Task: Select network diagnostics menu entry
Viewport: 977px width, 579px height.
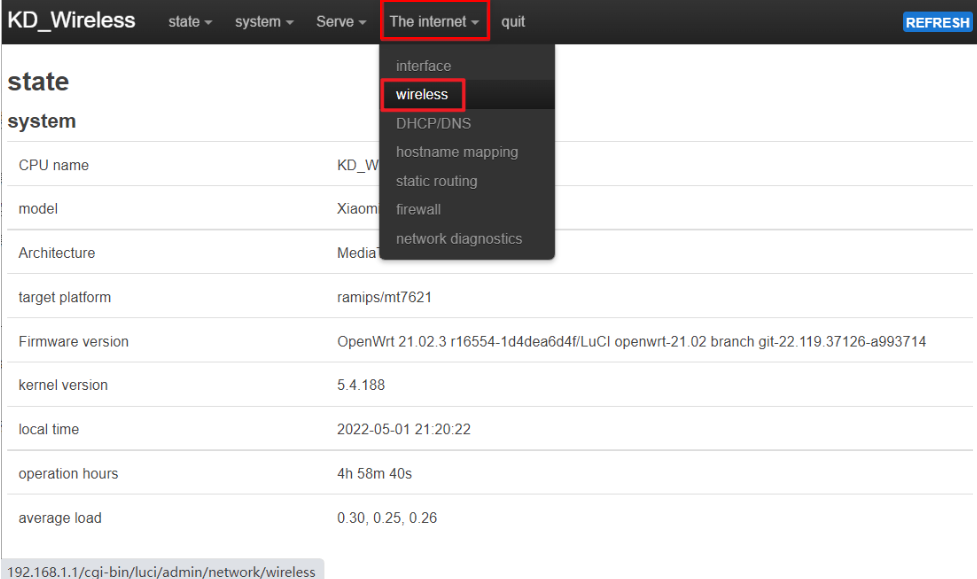Action: coord(458,239)
